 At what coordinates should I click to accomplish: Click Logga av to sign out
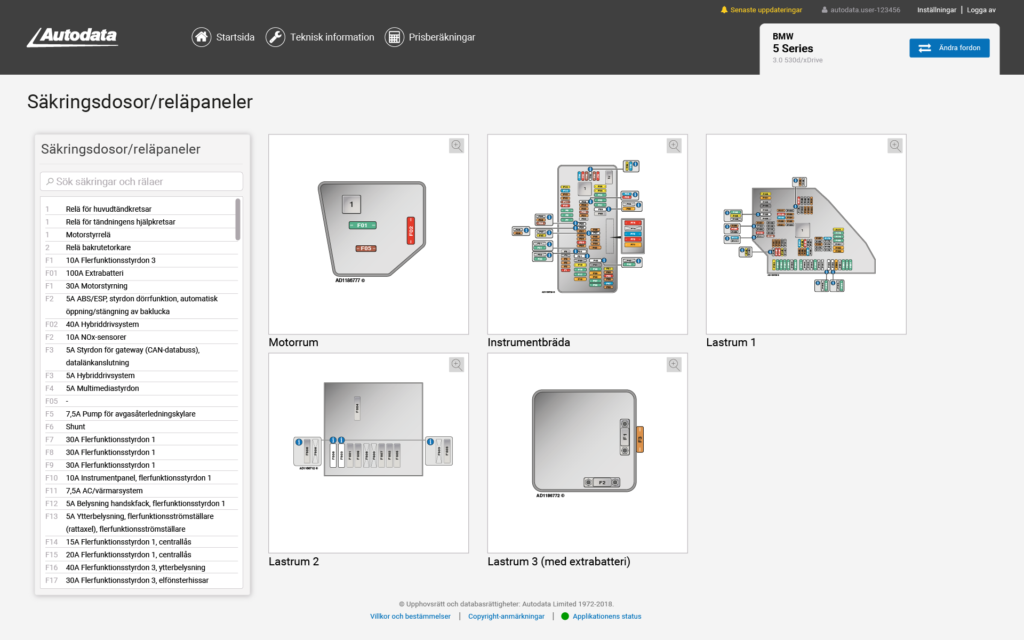pos(981,10)
